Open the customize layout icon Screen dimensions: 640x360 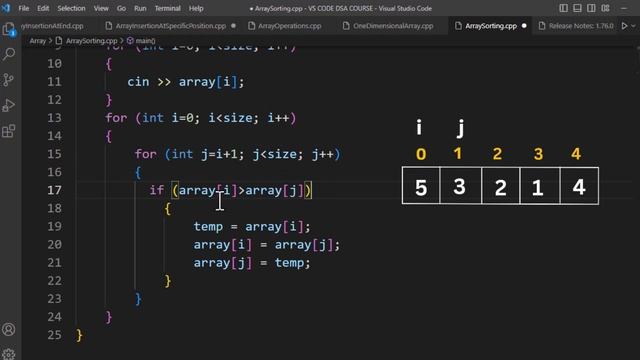tap(605, 8)
